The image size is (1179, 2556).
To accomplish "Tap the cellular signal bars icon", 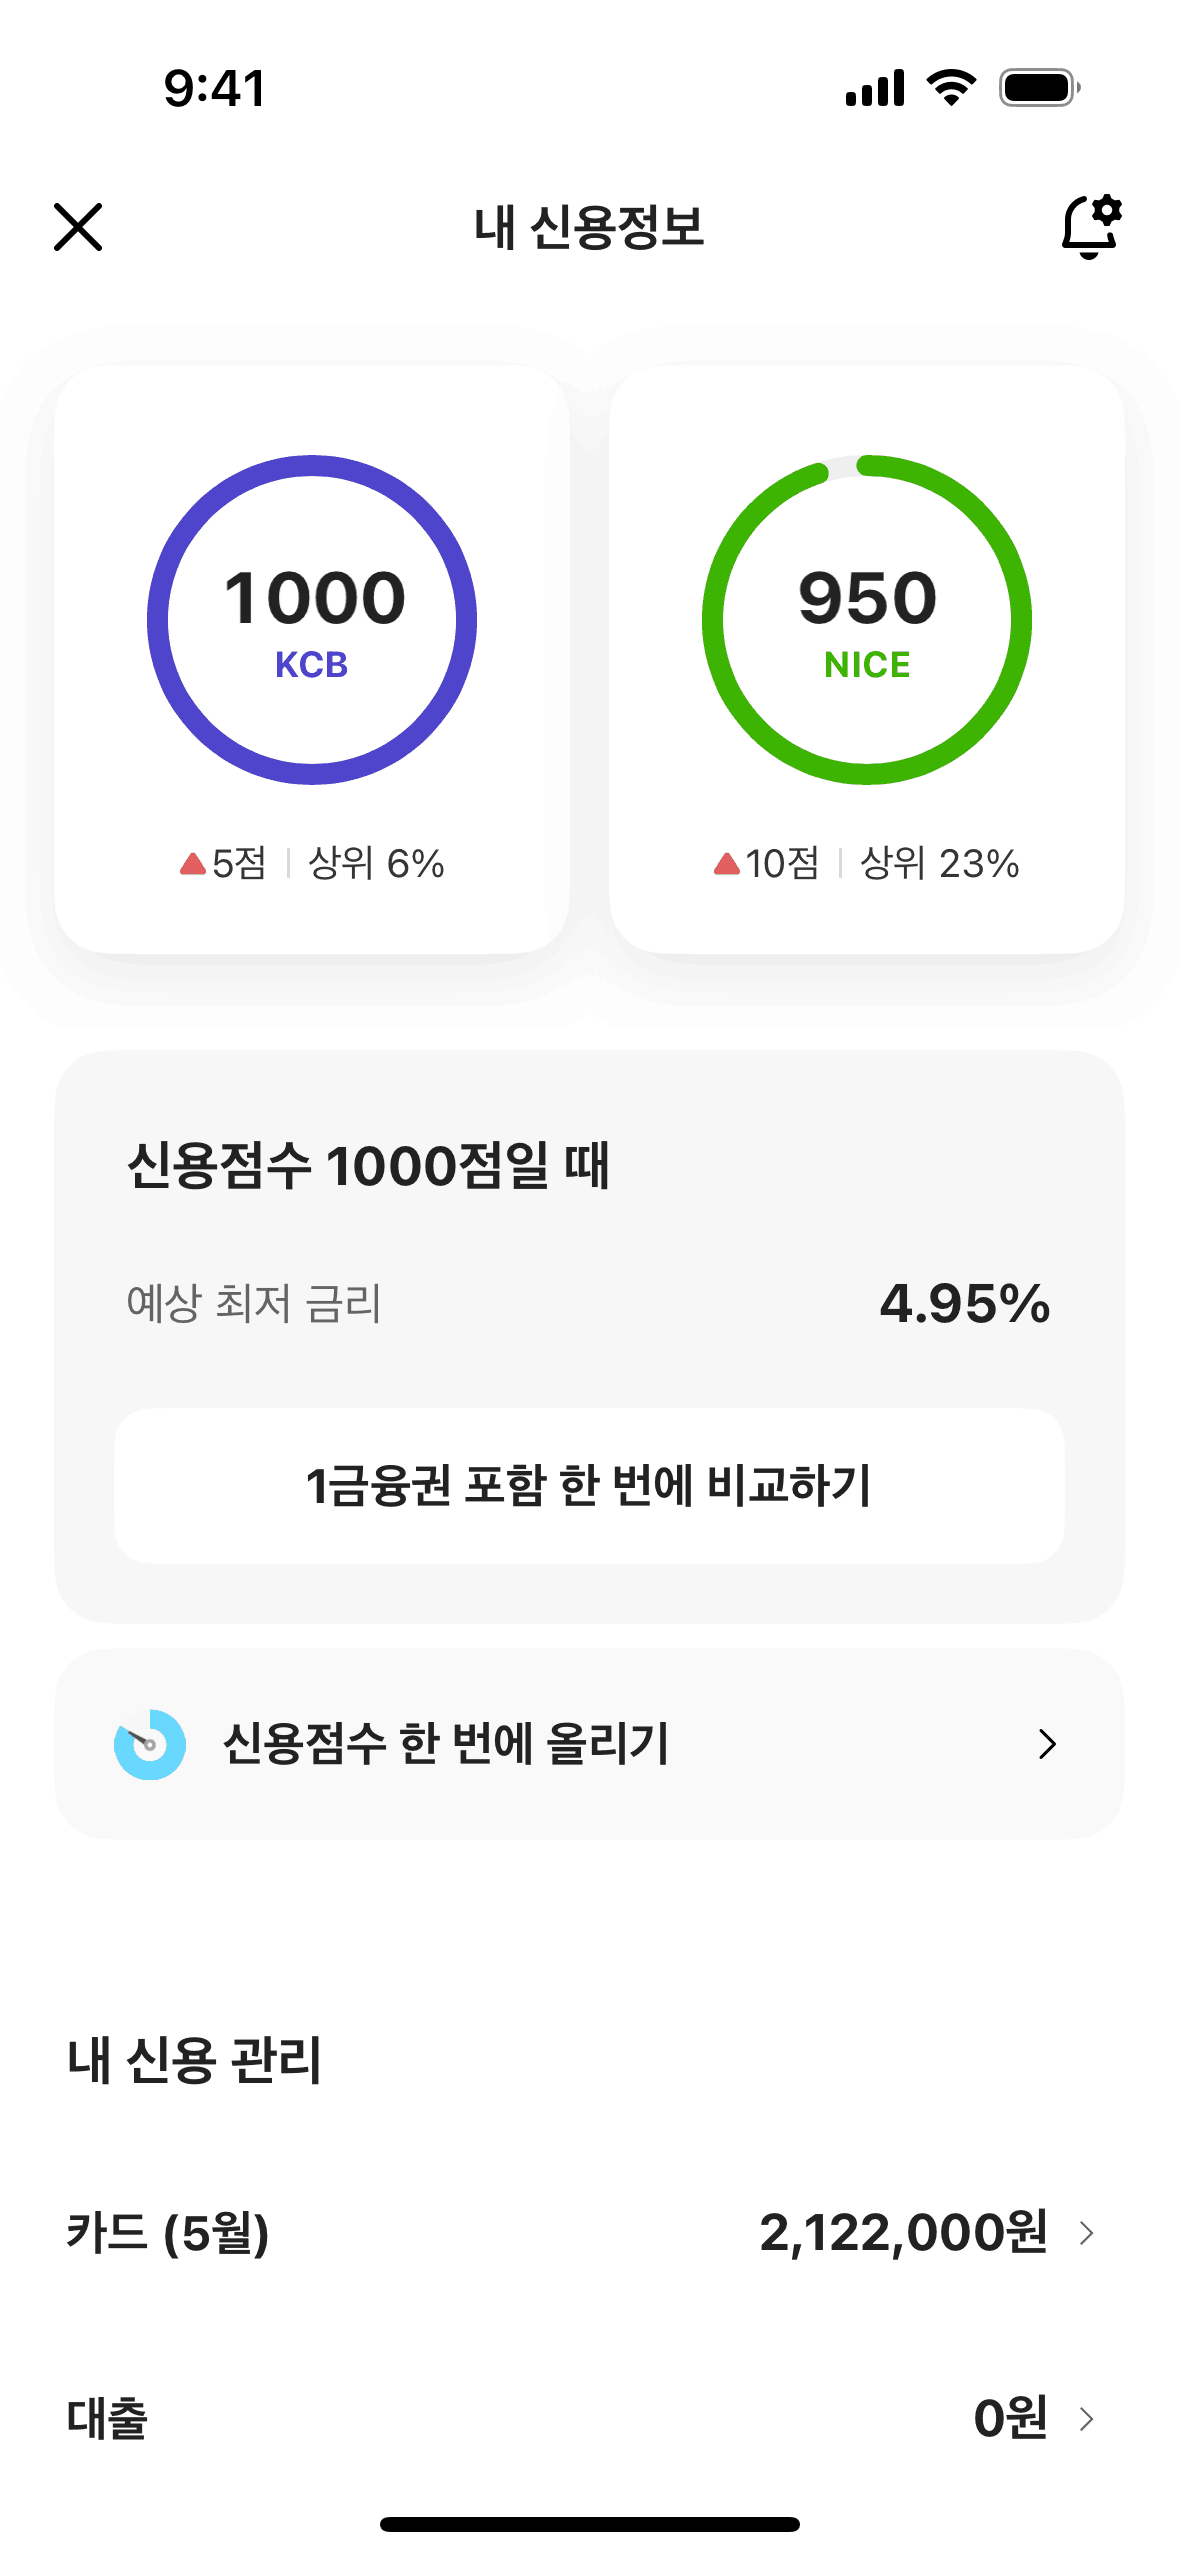I will [x=875, y=88].
